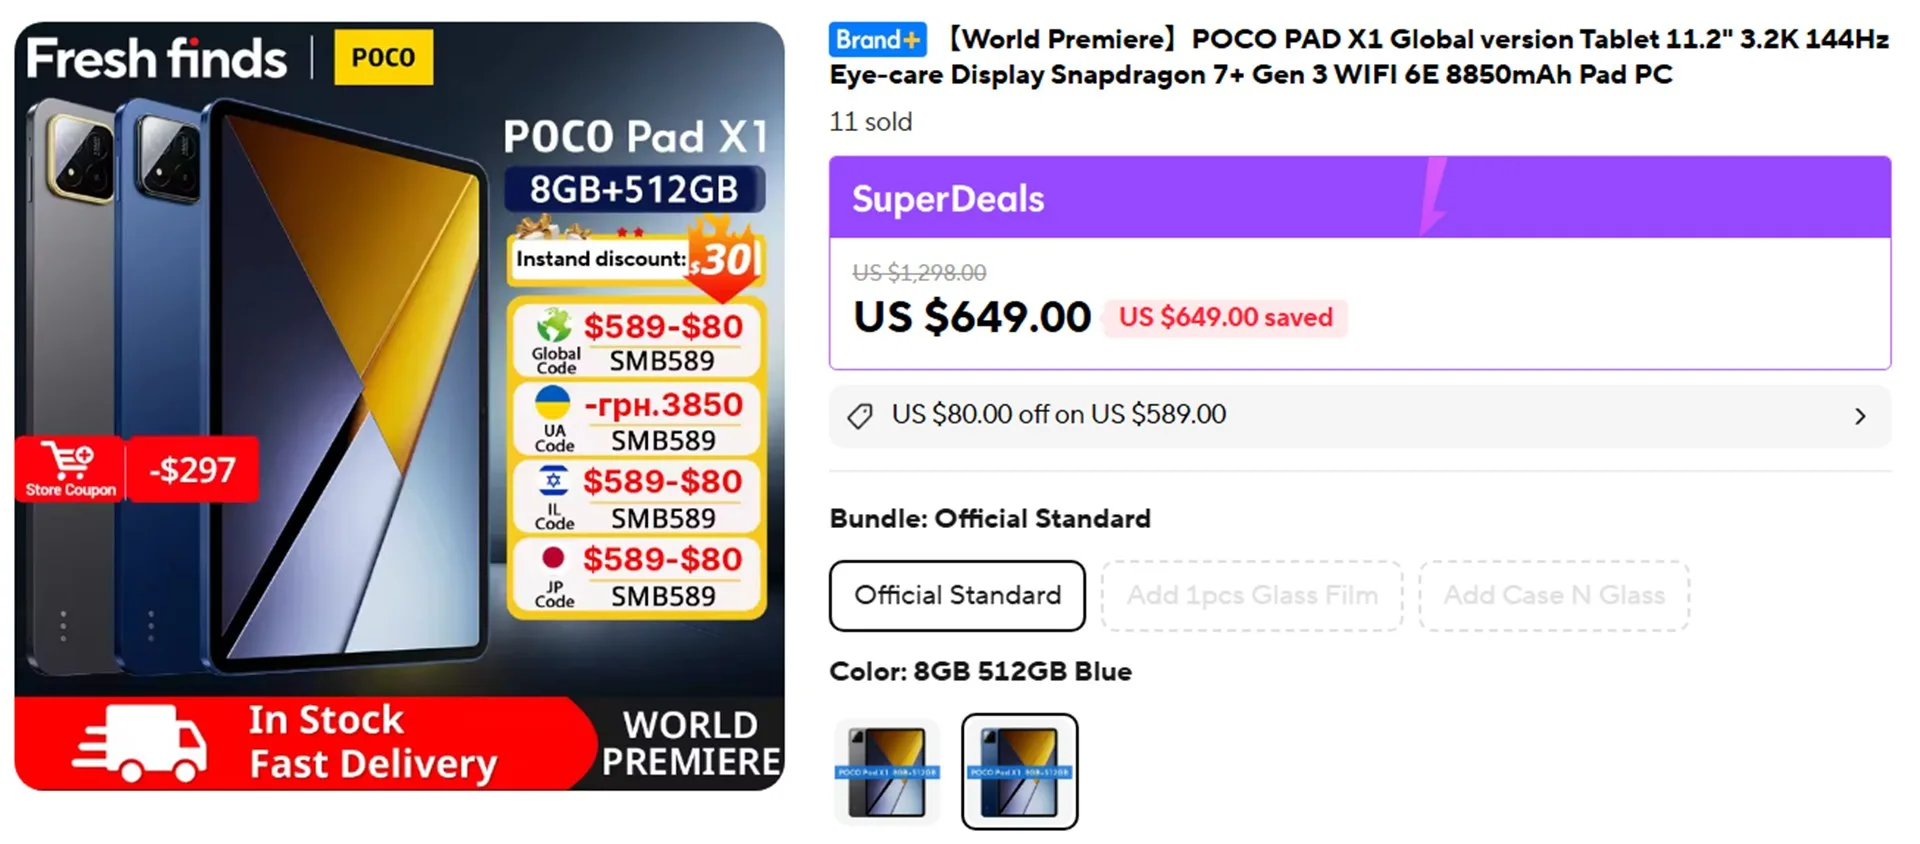
Task: Select the Official Standard bundle option
Action: (957, 596)
